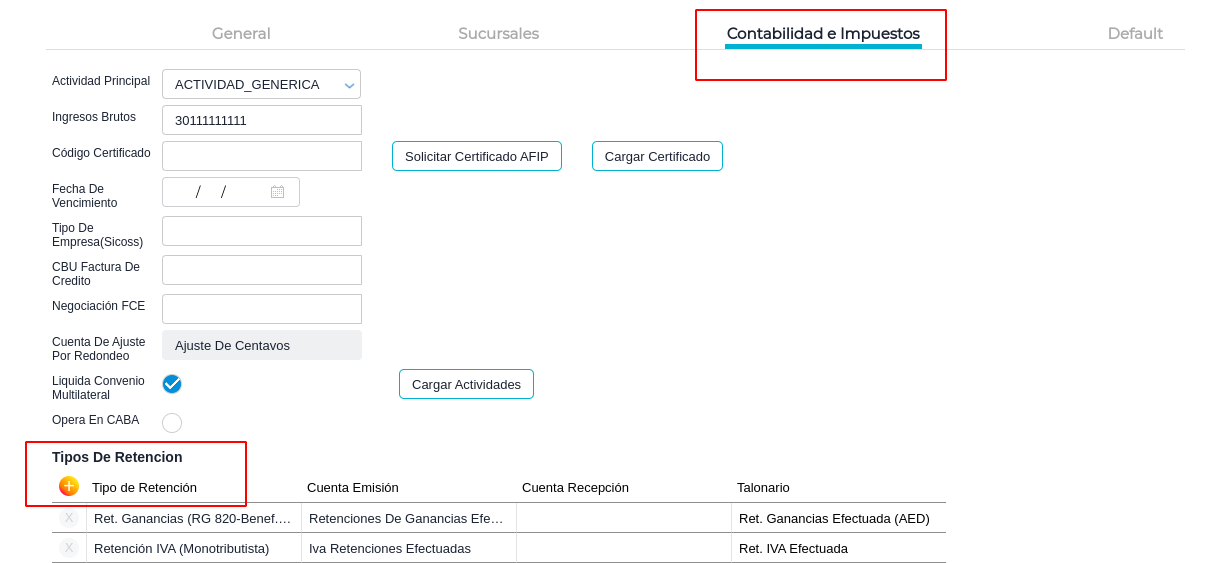Switch to the General tab

tap(241, 34)
